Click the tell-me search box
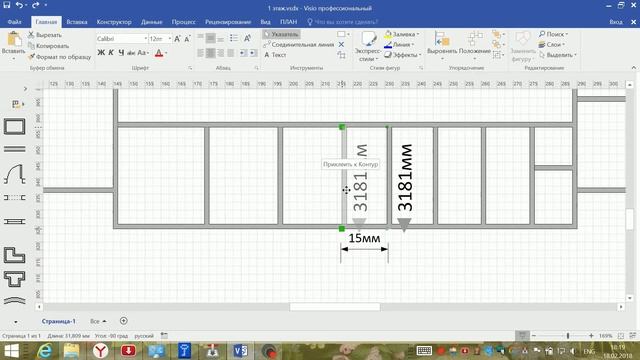 pyautogui.click(x=343, y=22)
